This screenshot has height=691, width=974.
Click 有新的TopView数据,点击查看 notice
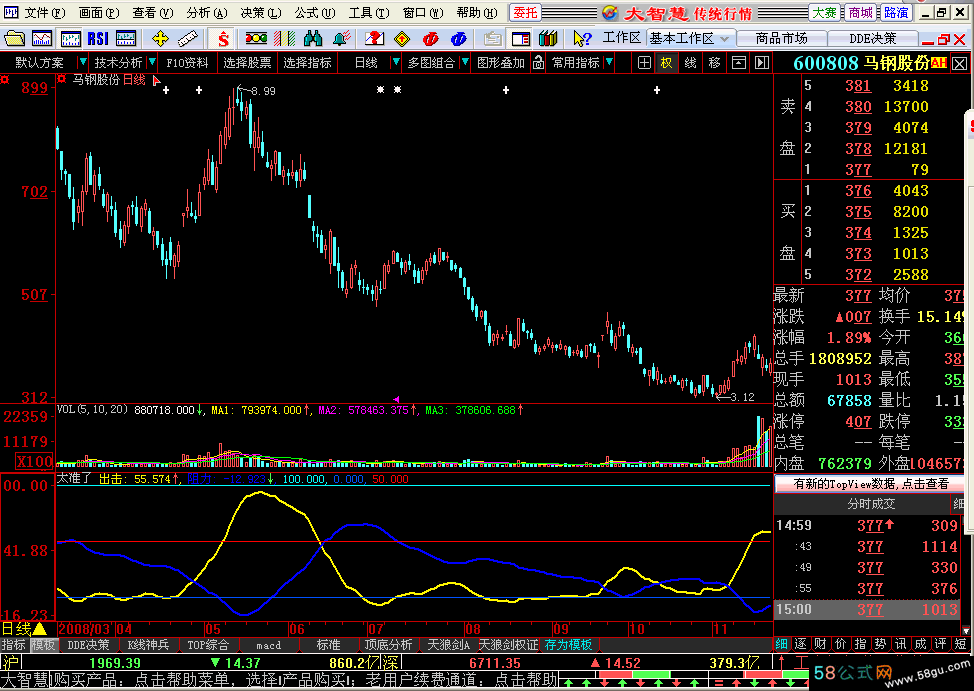click(870, 483)
